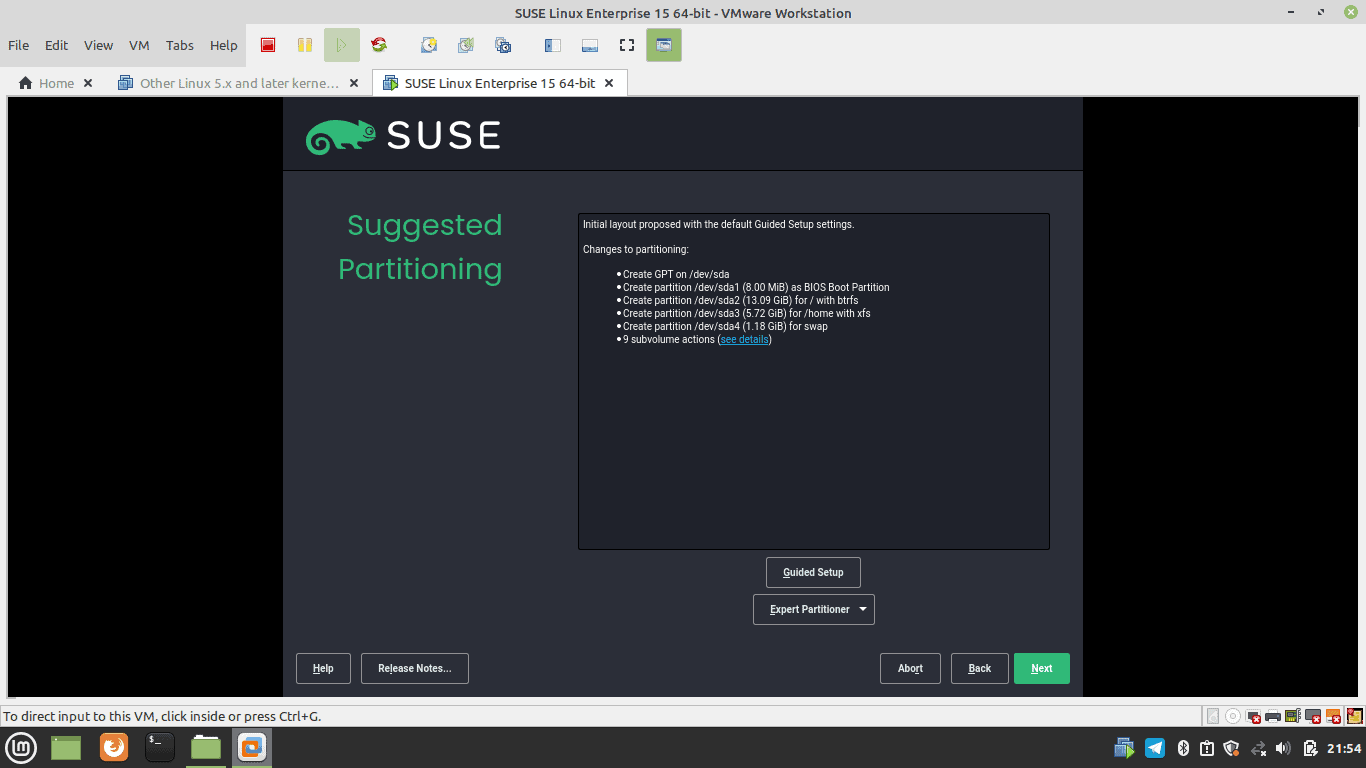This screenshot has width=1366, height=768.
Task: Open the Linux Mint start menu
Action: 22,747
